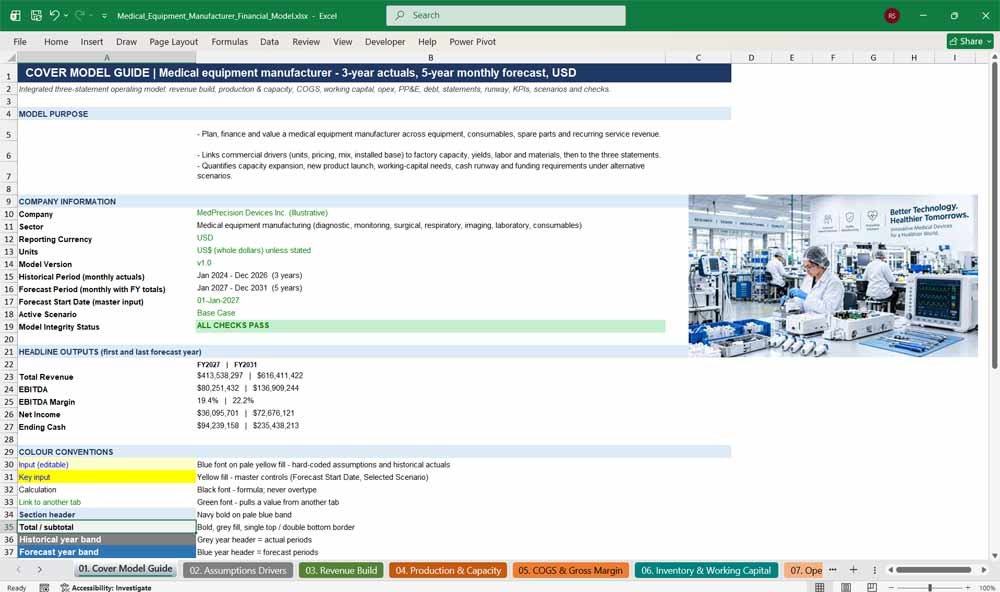Add a new sheet with plus icon

[x=853, y=570]
